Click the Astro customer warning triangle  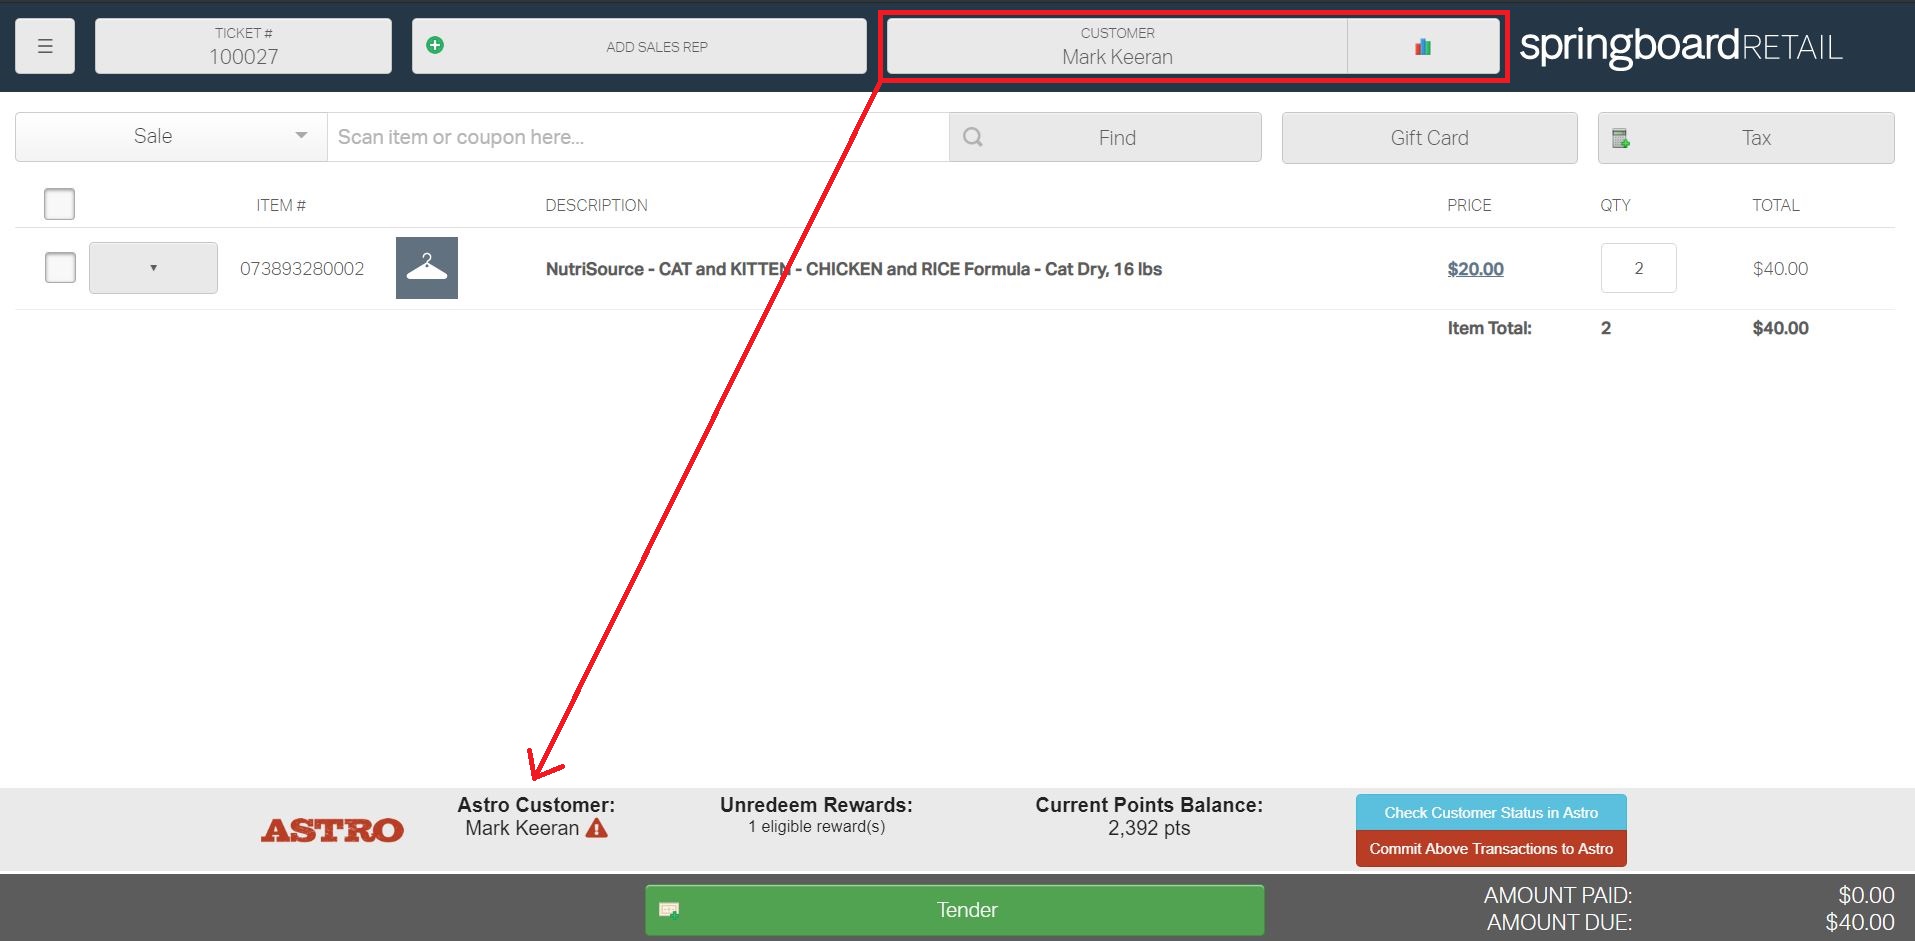click(597, 828)
